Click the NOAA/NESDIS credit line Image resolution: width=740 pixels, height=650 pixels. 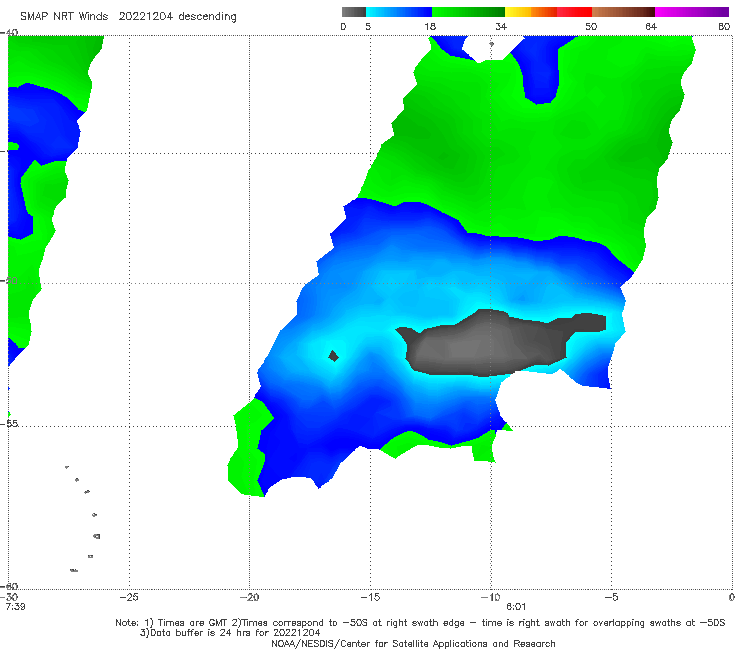coord(413,644)
